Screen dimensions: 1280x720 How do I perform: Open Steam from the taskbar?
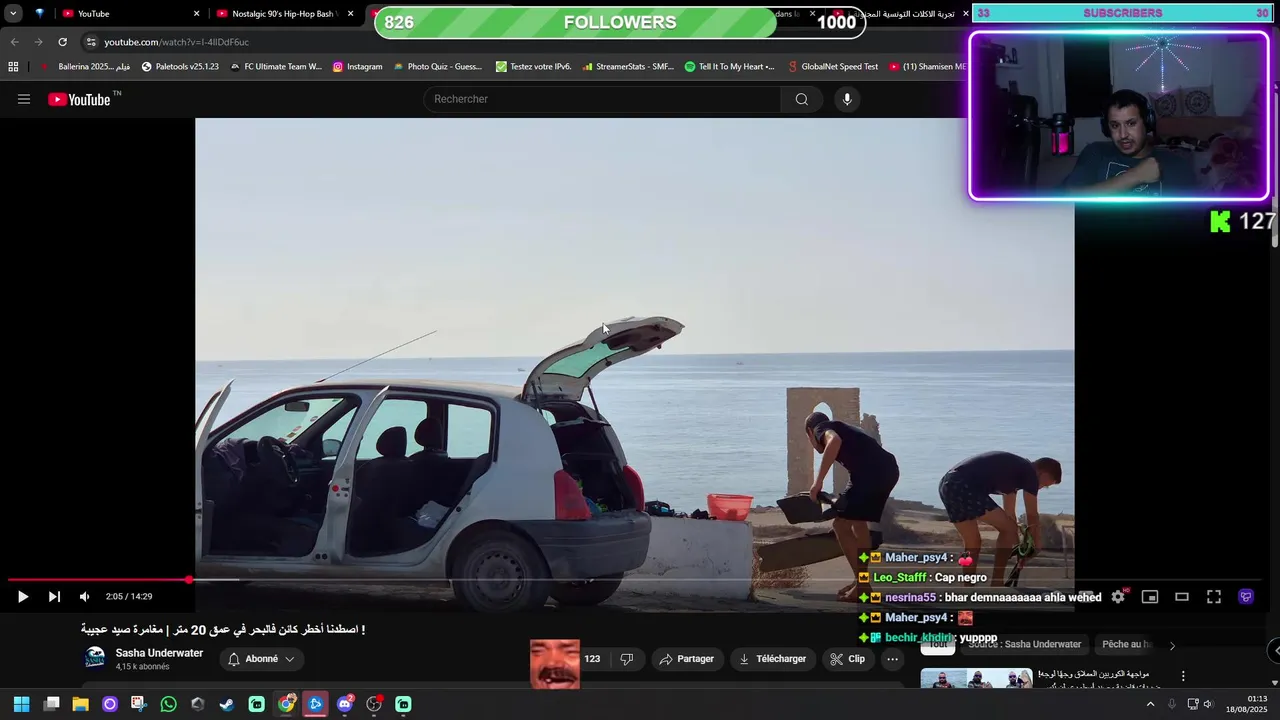[227, 704]
